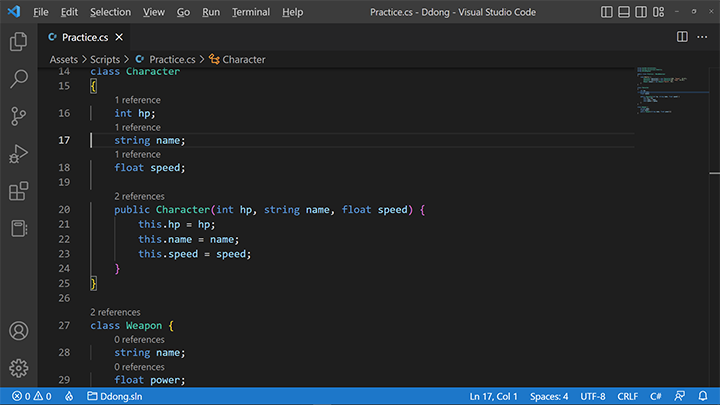Image resolution: width=720 pixels, height=405 pixels.
Task: Select the Ddong.sln project in status bar
Action: click(x=115, y=396)
